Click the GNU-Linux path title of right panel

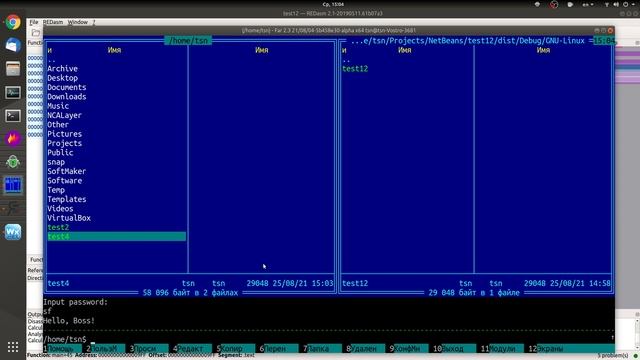click(x=468, y=41)
